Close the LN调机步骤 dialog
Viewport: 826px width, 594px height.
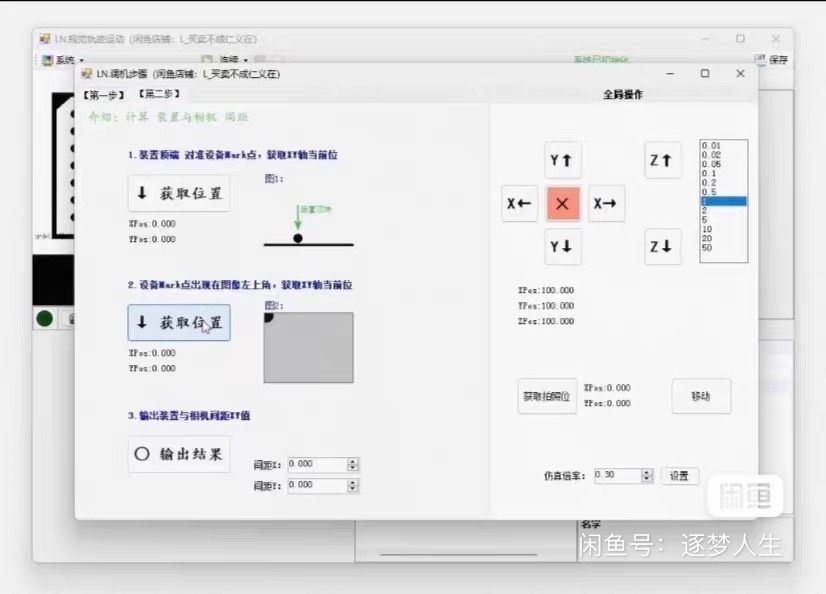[x=740, y=74]
